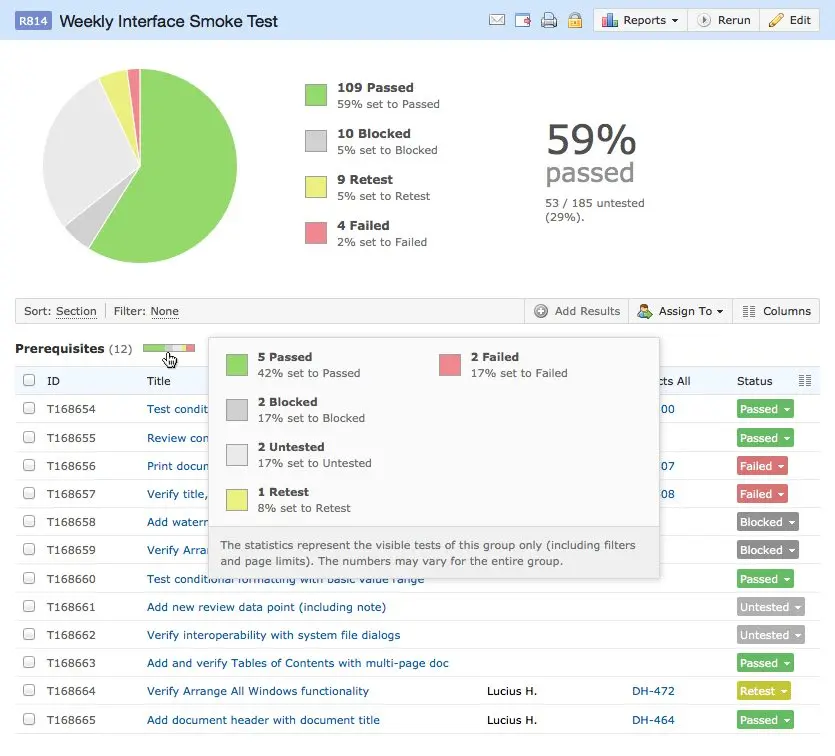835x756 pixels.
Task: Click the export run icon
Action: [522, 20]
